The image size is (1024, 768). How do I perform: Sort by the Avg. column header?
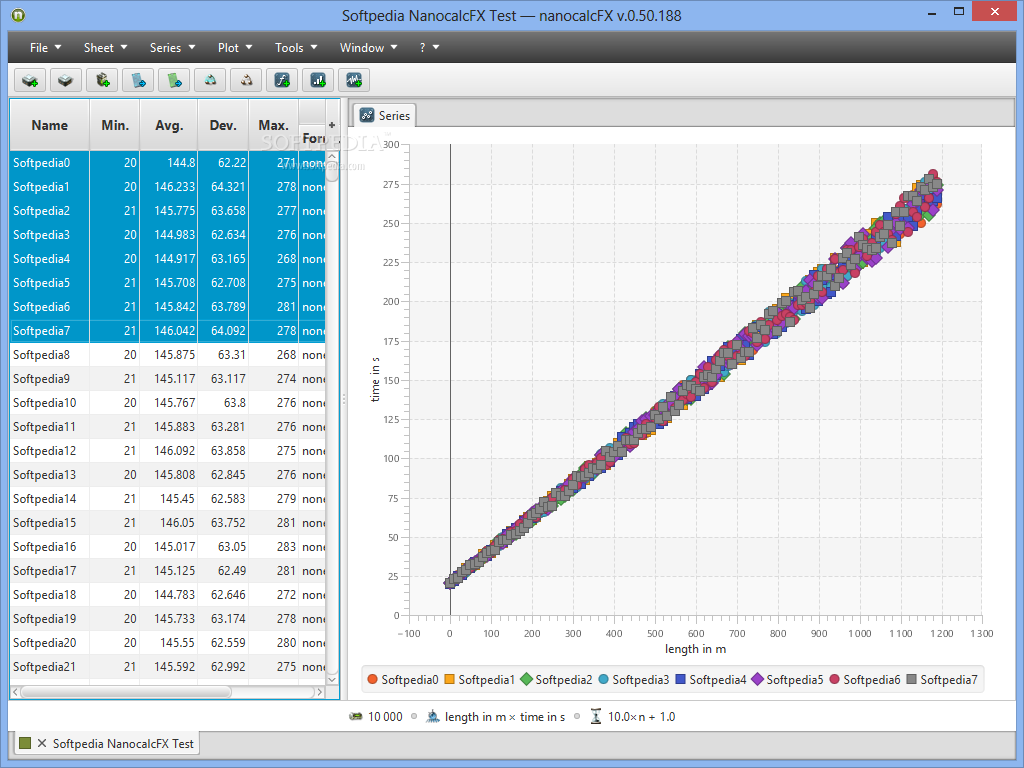tap(169, 125)
